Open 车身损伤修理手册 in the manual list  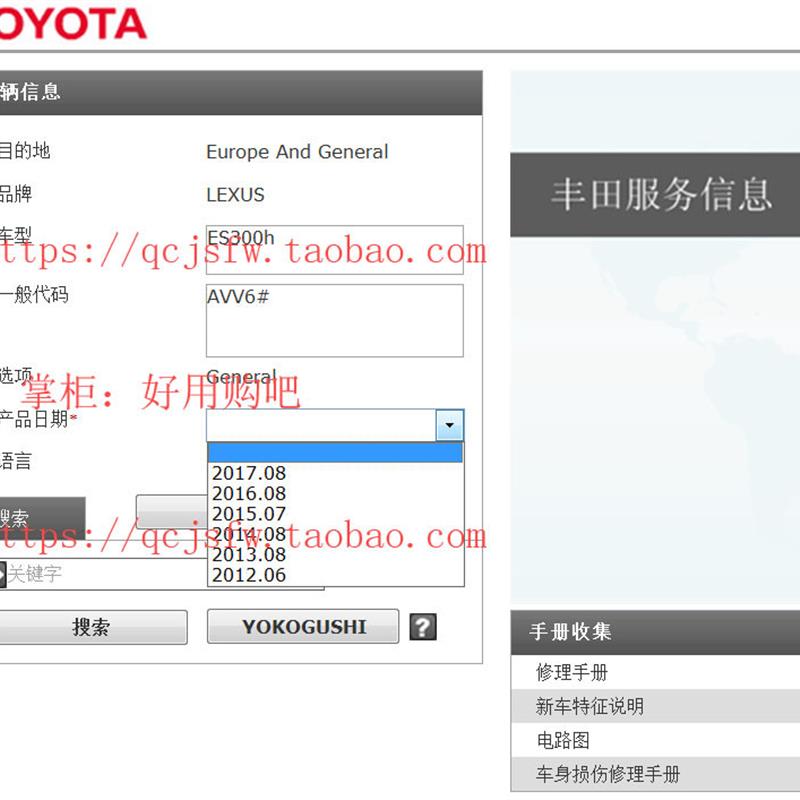pyautogui.click(x=655, y=774)
